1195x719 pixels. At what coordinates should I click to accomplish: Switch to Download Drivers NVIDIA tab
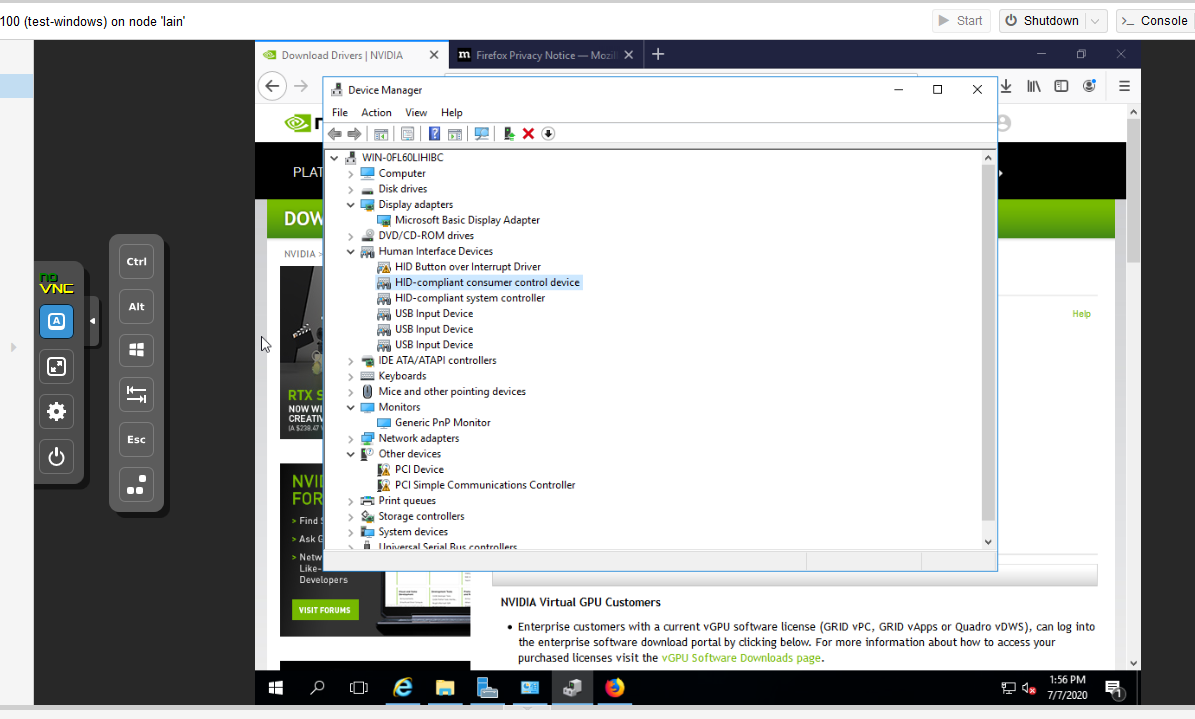click(x=351, y=55)
